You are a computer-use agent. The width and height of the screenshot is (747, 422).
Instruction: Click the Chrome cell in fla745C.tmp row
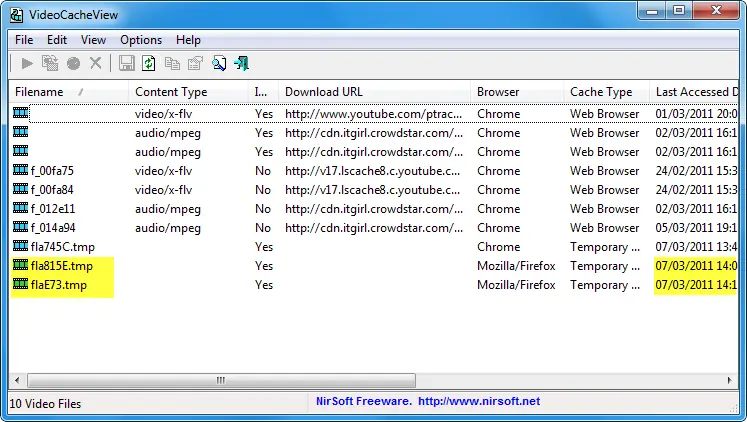(498, 247)
